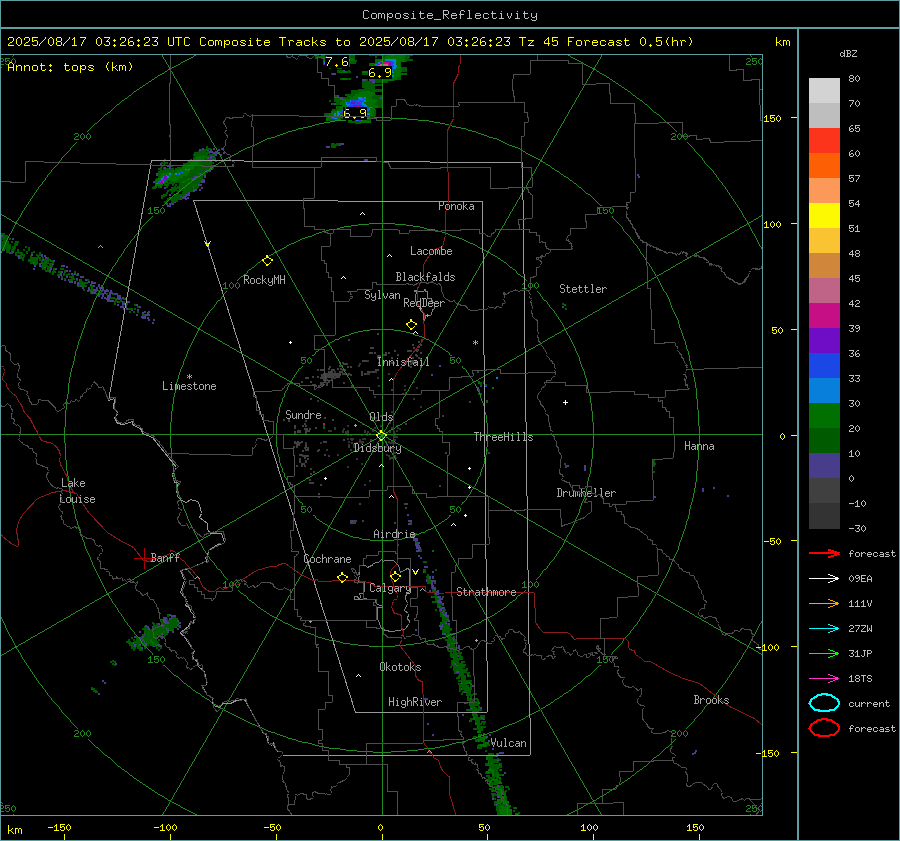900x841 pixels.
Task: Click the Drumheller label
Action: coord(586,493)
